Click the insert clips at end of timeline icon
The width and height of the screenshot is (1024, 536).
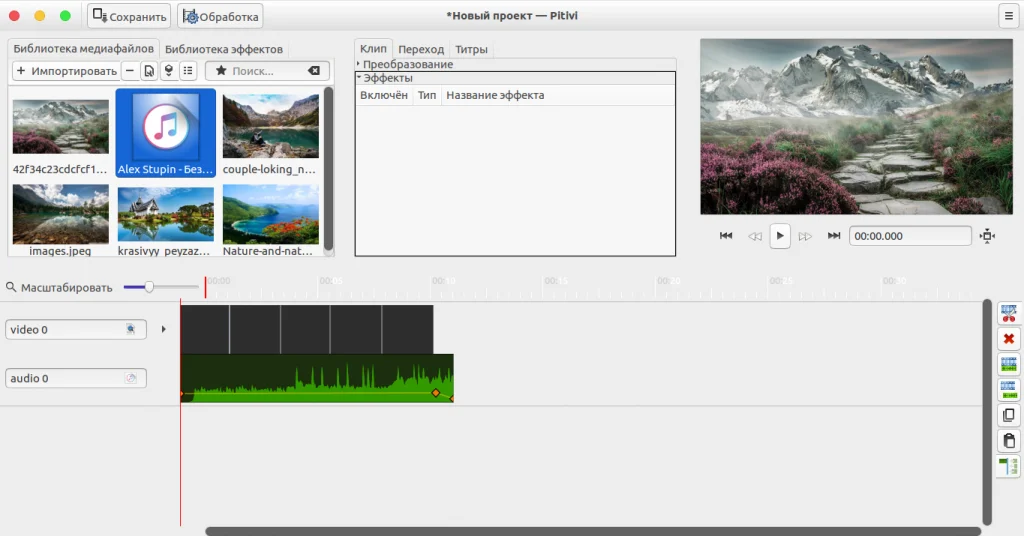168,71
